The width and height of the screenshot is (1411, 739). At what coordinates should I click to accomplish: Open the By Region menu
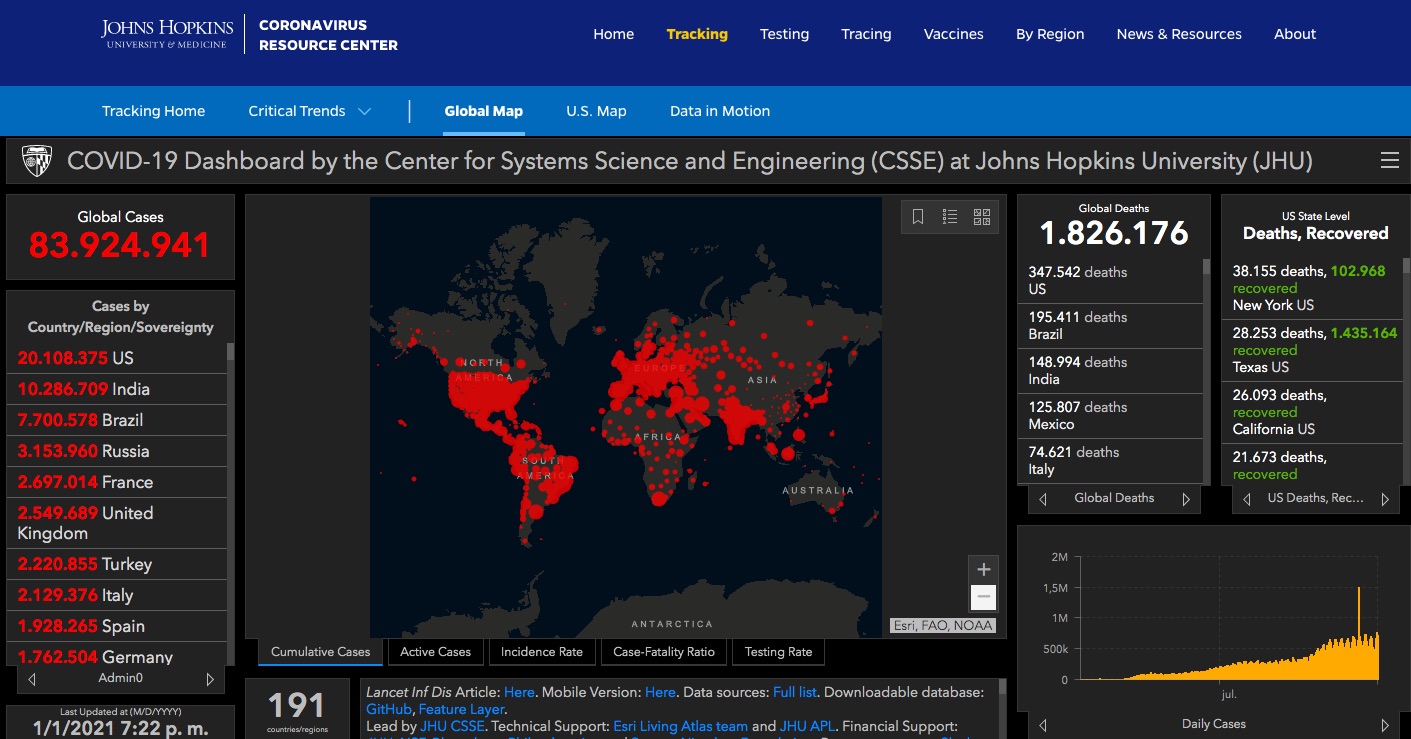(x=1050, y=34)
